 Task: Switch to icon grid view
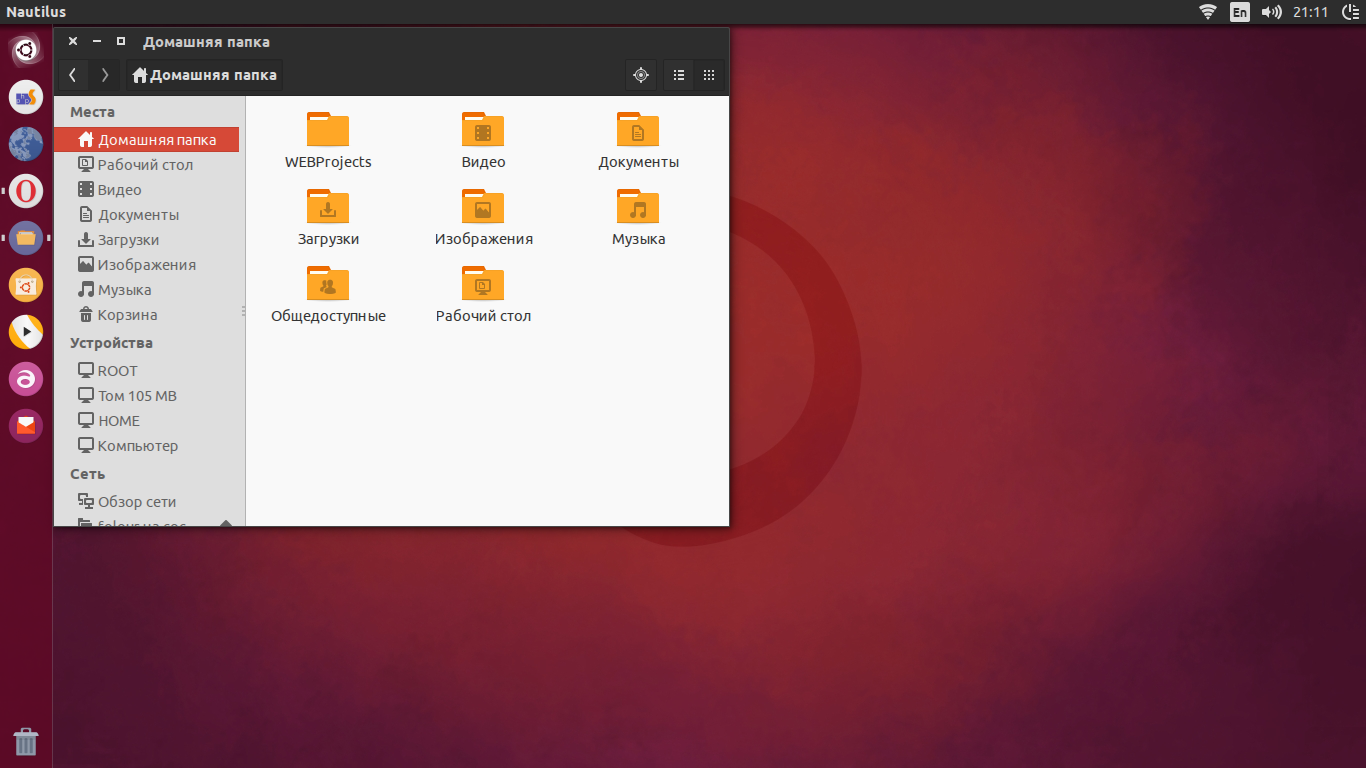pyautogui.click(x=709, y=75)
